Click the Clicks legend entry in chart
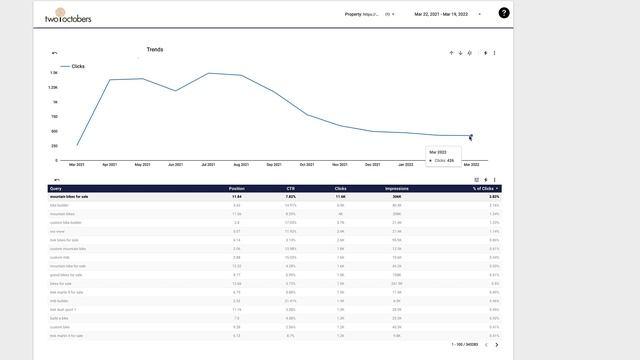The width and height of the screenshot is (640, 360). (73, 66)
